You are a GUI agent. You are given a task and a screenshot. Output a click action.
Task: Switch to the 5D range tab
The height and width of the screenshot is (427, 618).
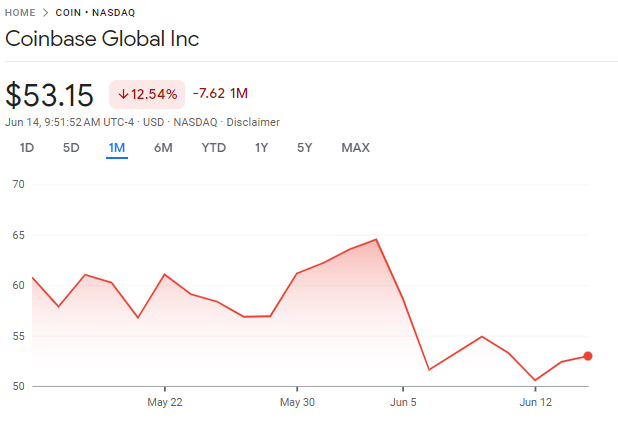click(x=71, y=148)
